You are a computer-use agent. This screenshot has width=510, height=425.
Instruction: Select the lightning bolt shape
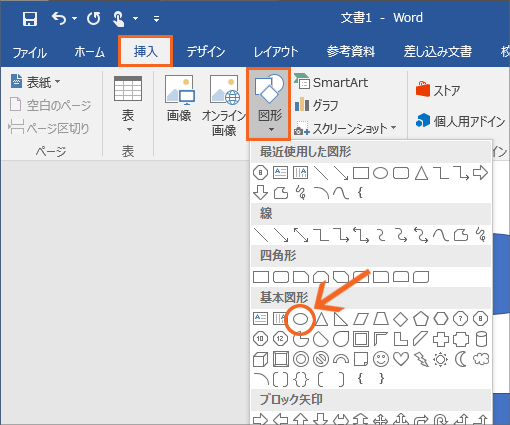[421, 359]
